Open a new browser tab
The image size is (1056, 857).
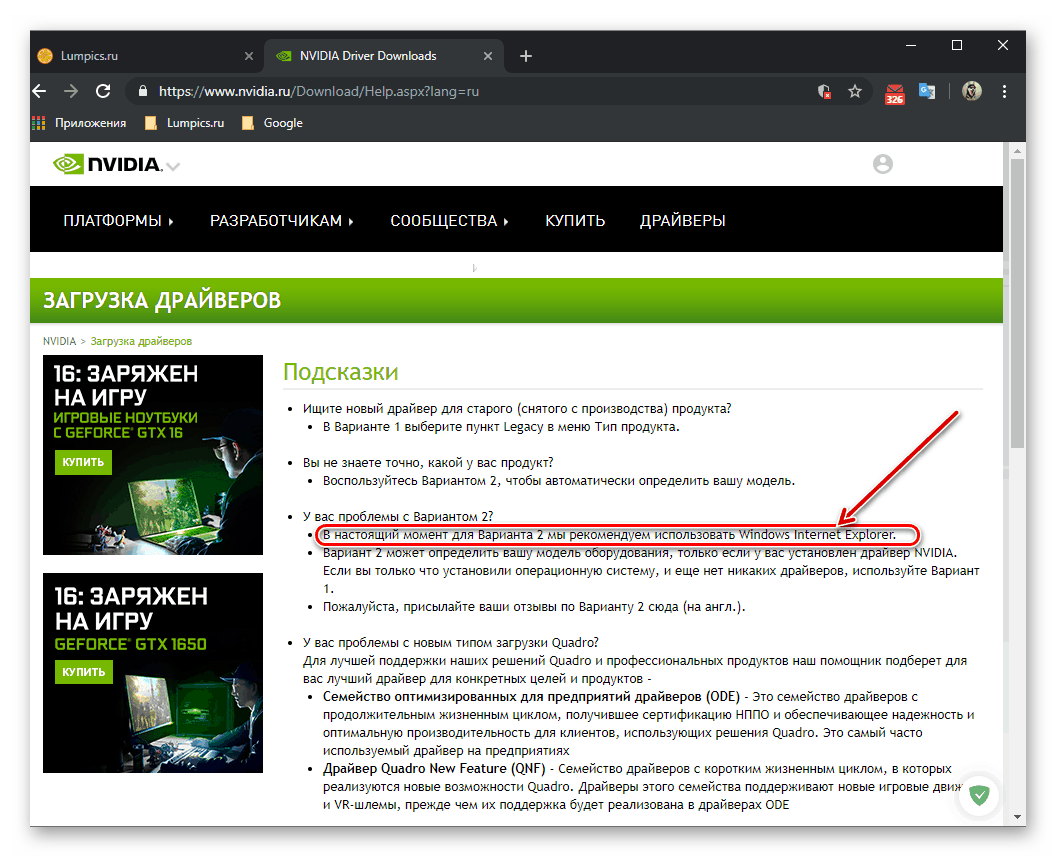(x=526, y=56)
